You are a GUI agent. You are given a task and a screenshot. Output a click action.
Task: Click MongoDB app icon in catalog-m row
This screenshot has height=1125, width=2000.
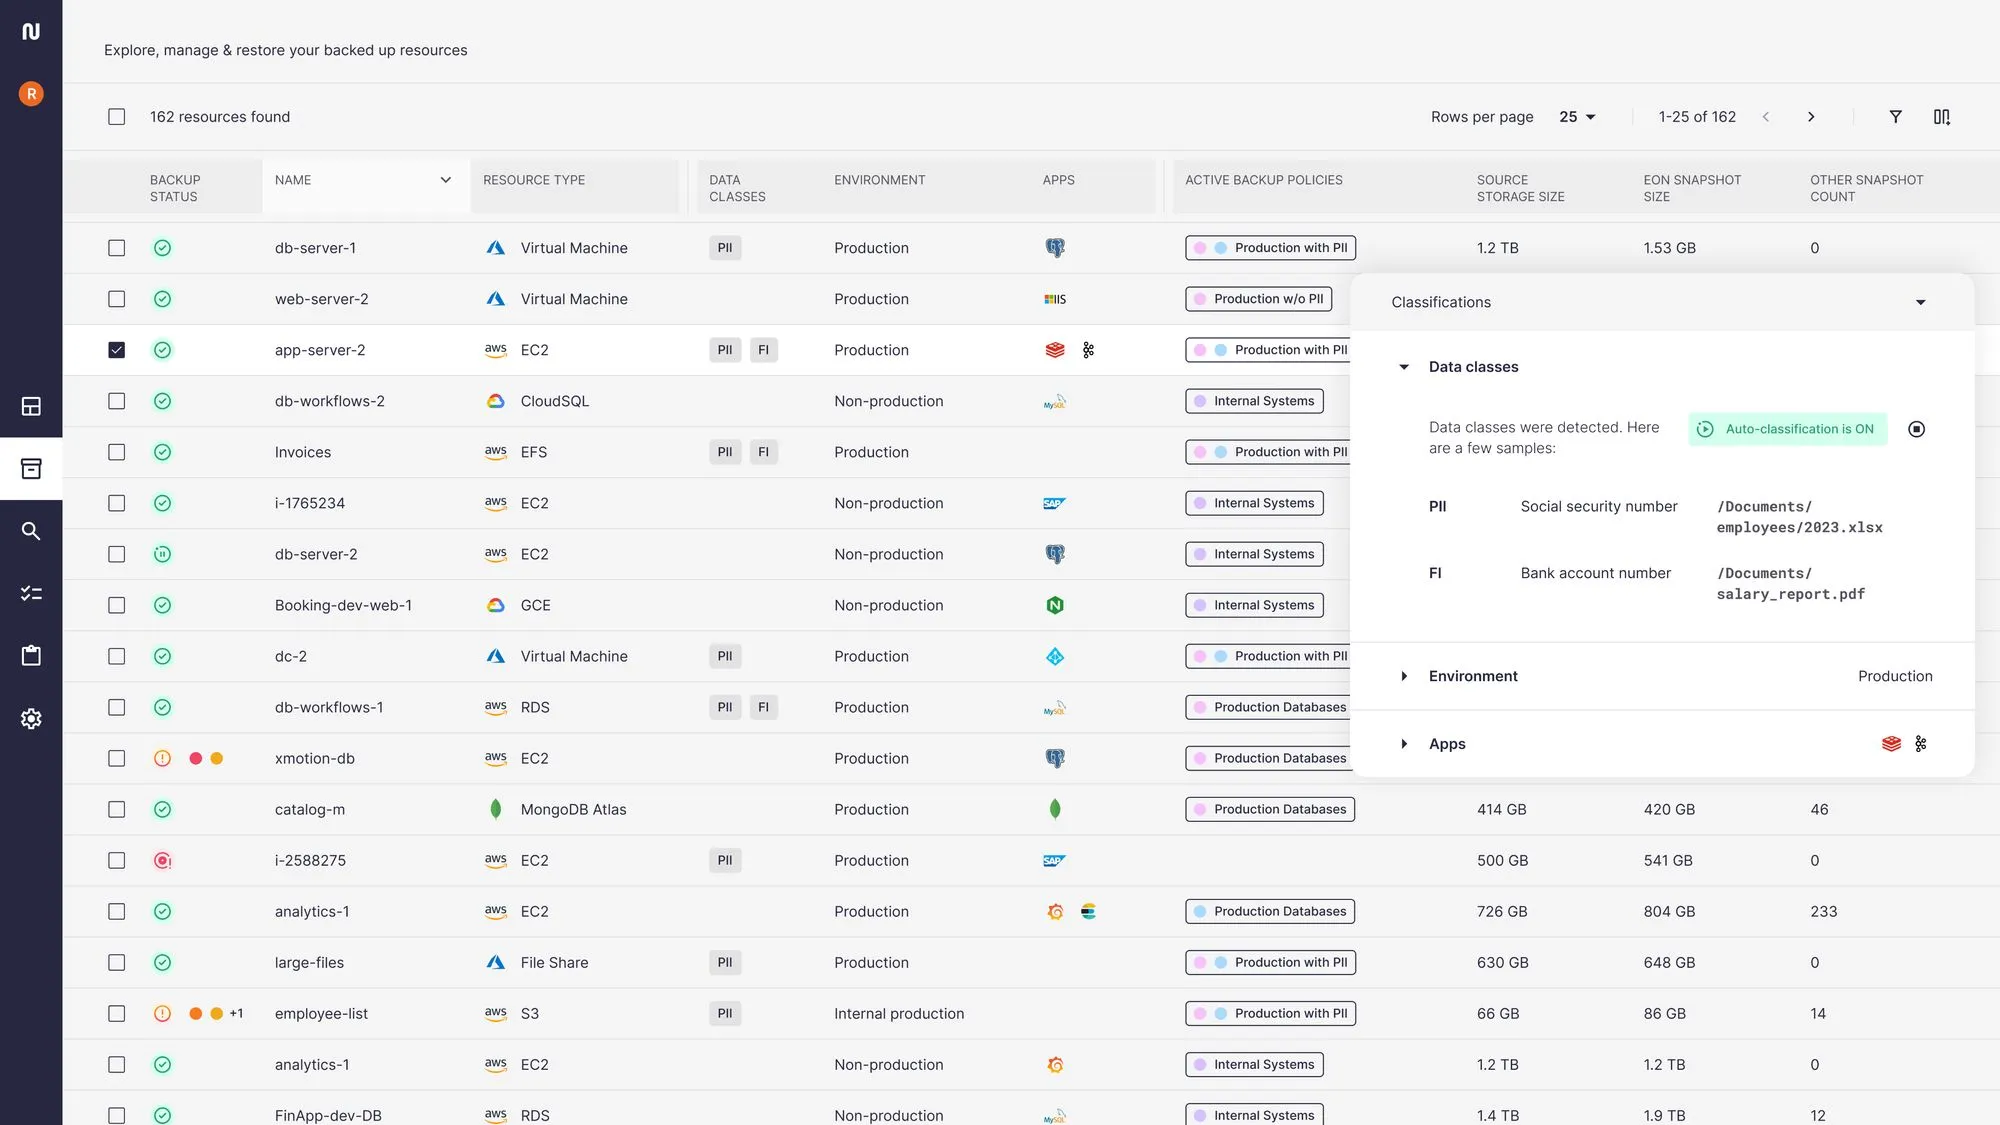coord(1055,809)
